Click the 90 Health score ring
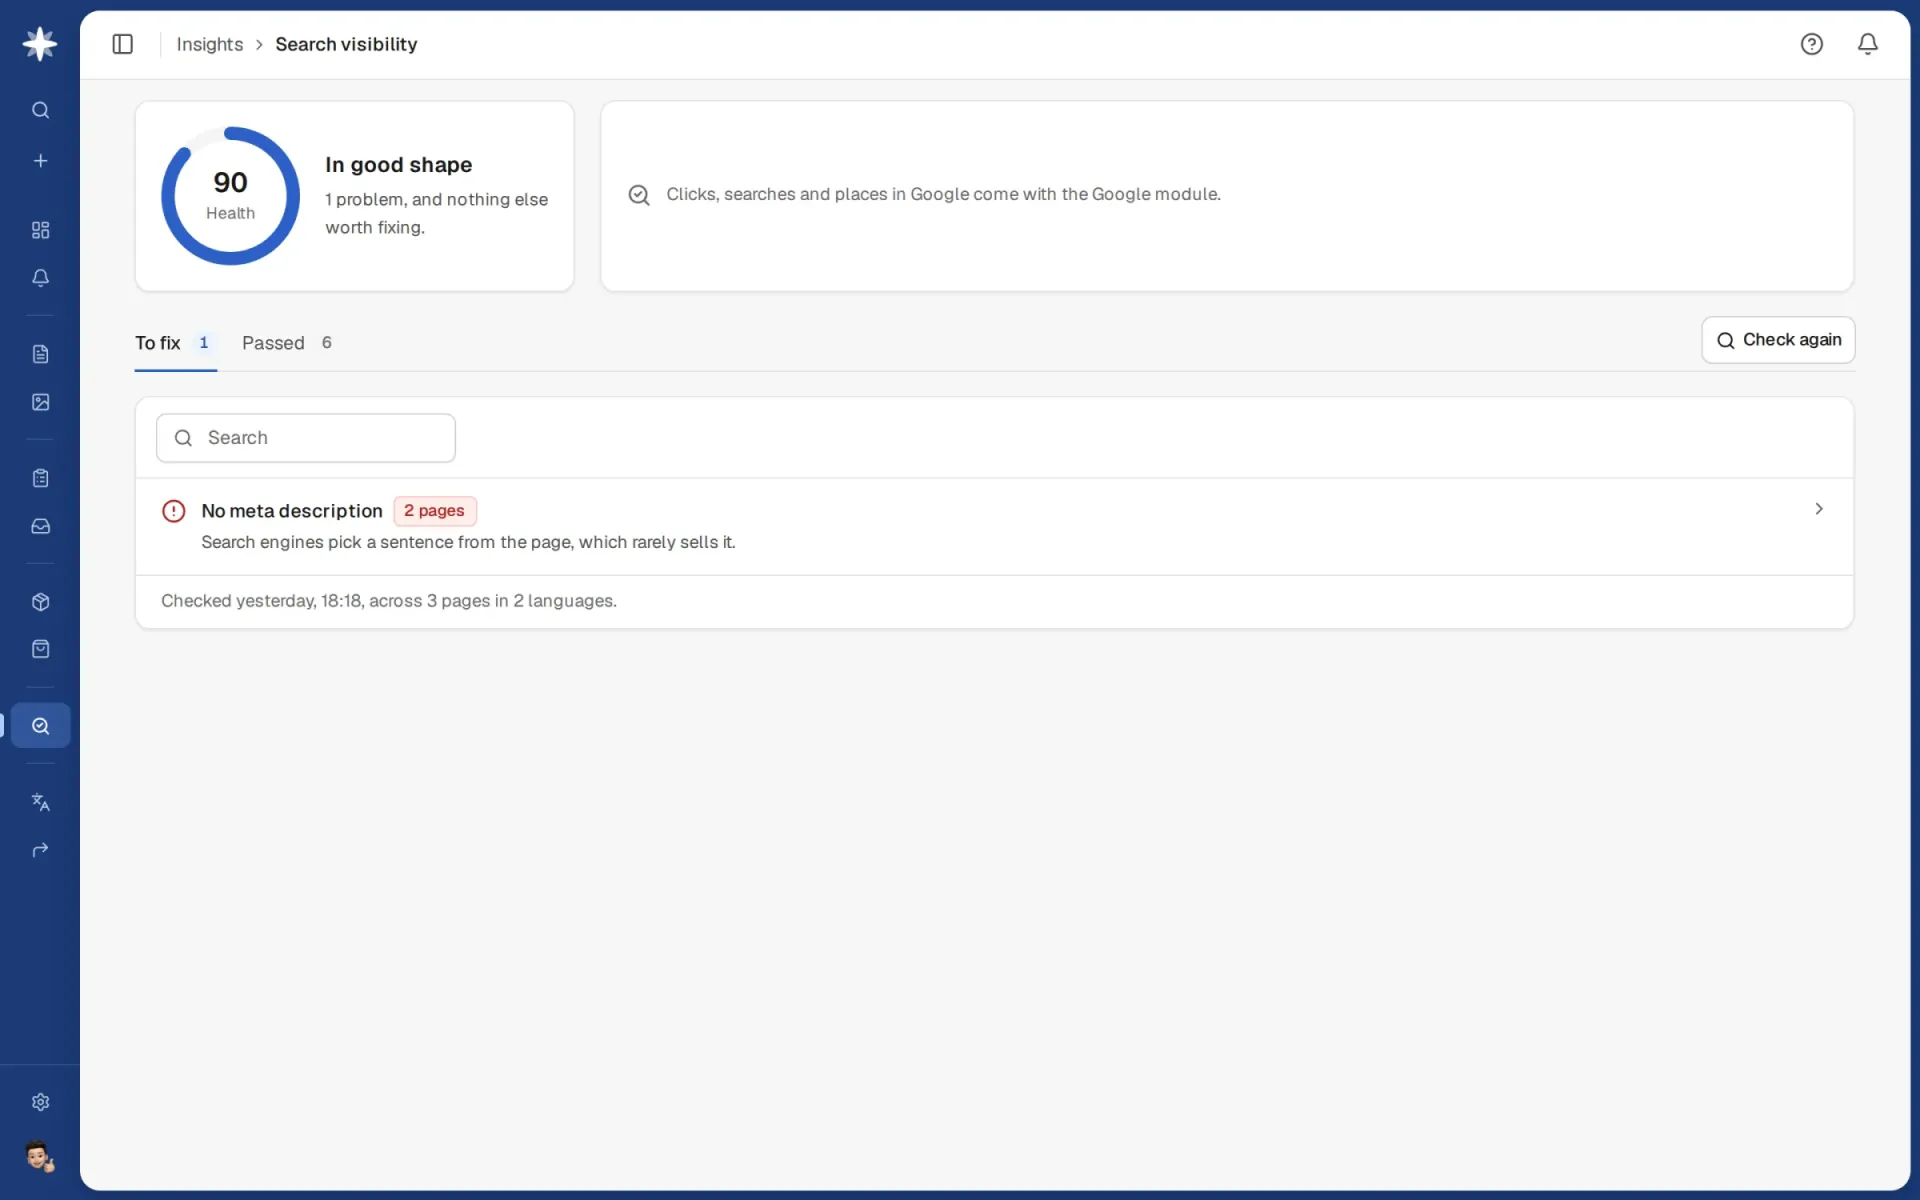 coord(231,196)
